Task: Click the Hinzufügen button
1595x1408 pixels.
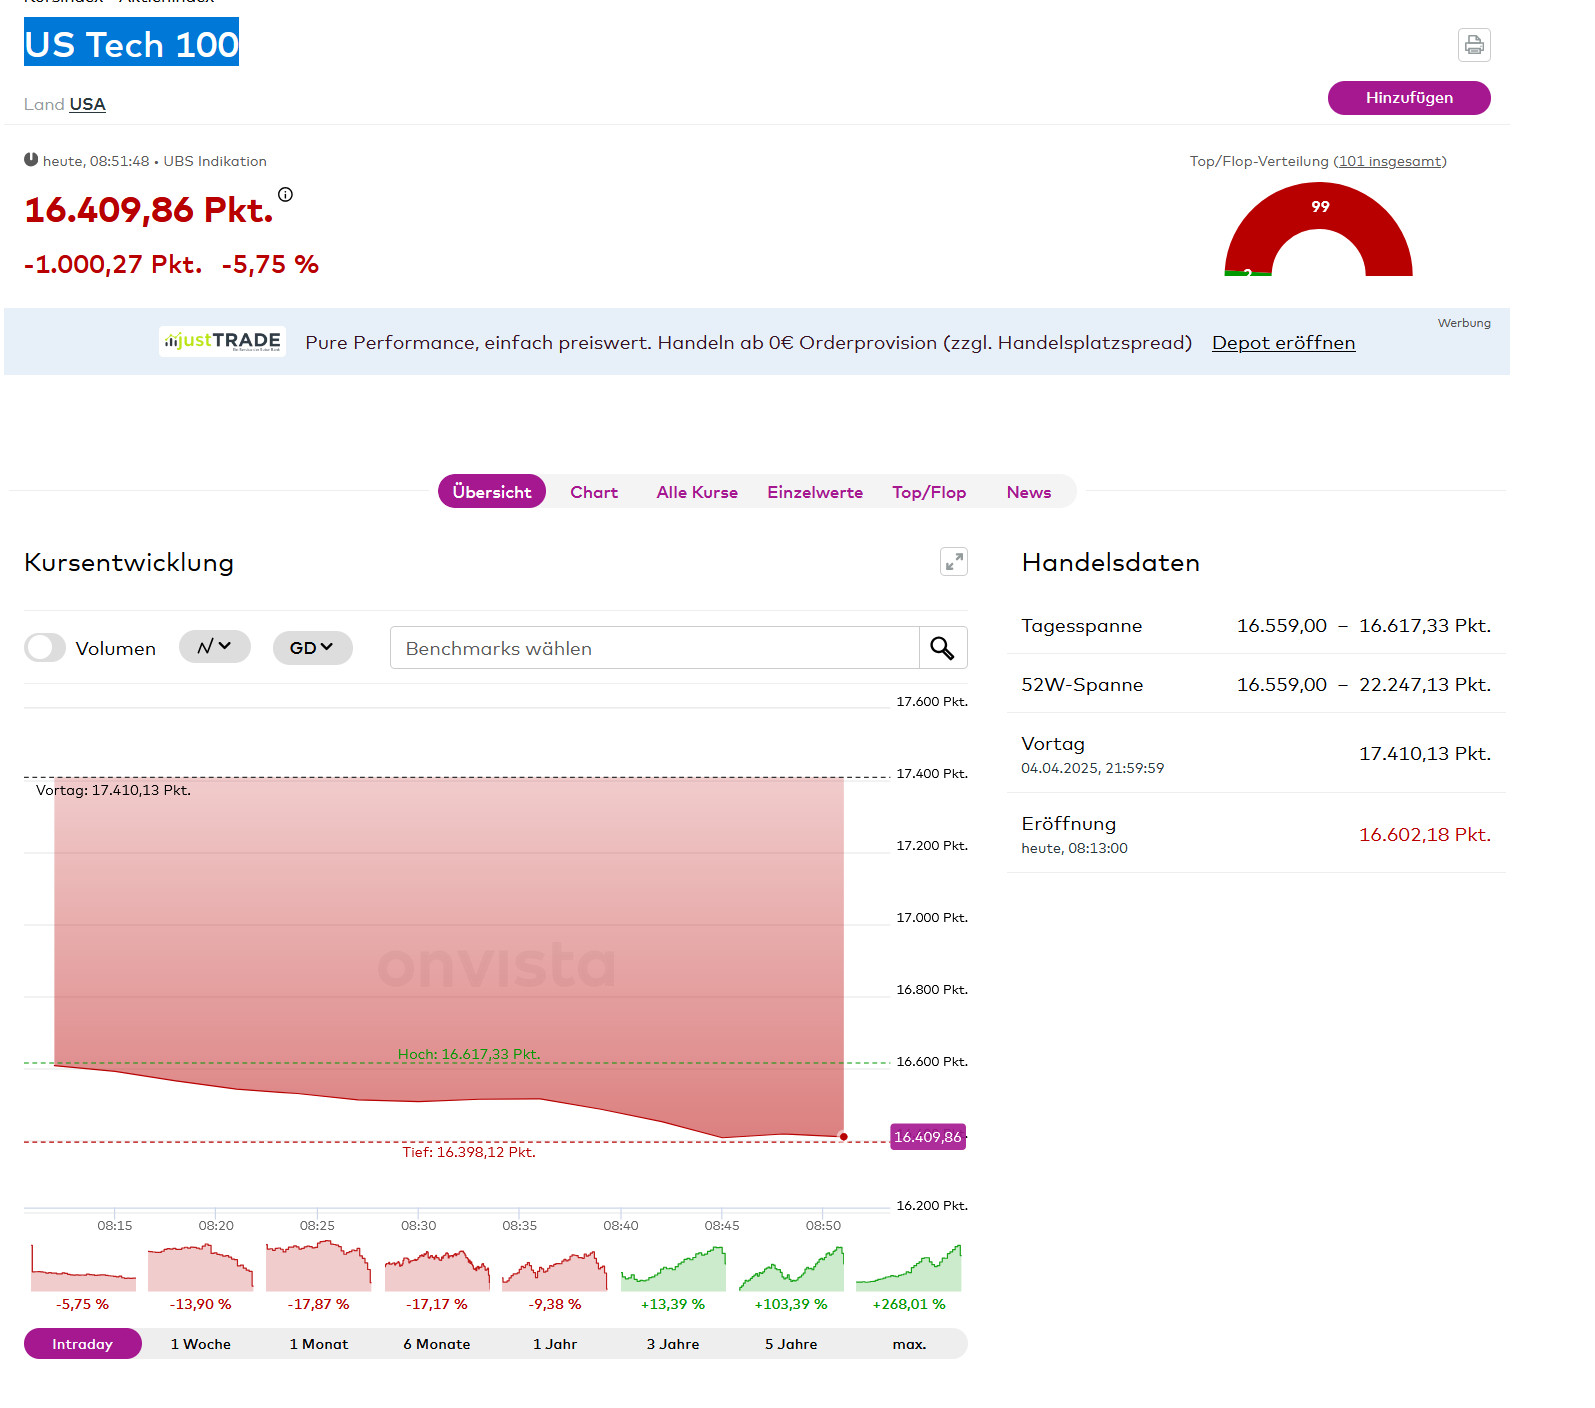Action: (1409, 98)
